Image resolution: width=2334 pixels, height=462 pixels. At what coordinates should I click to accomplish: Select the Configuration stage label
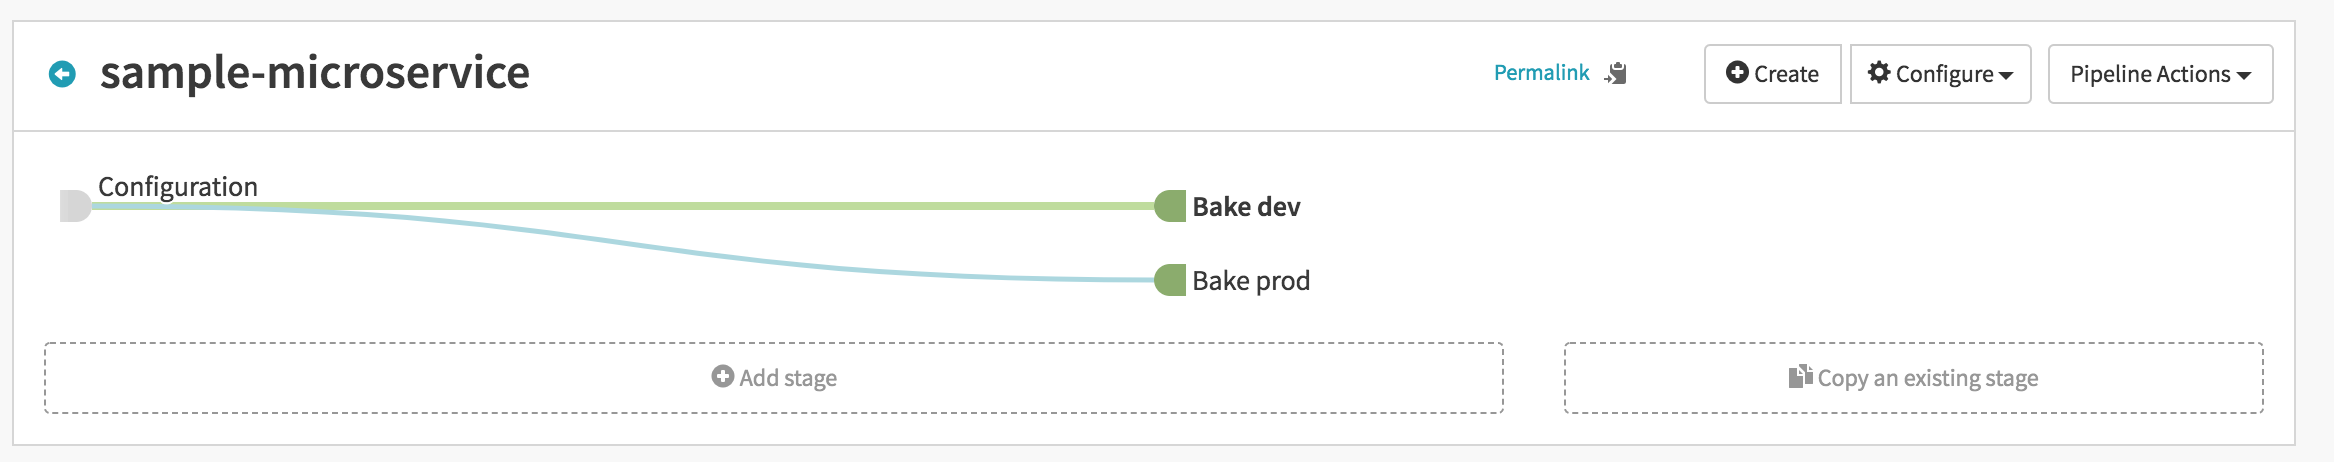178,187
